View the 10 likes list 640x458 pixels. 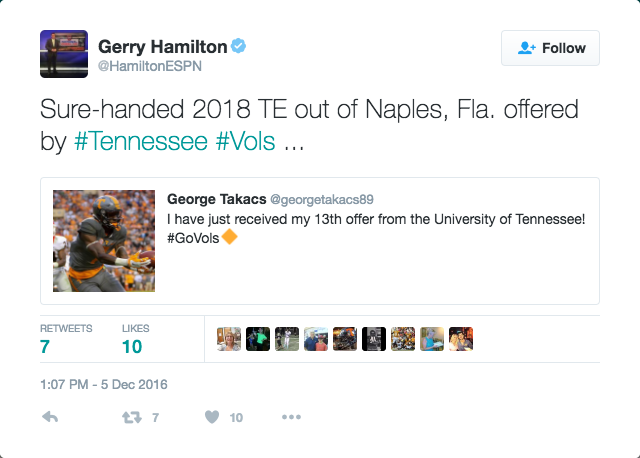tap(136, 339)
